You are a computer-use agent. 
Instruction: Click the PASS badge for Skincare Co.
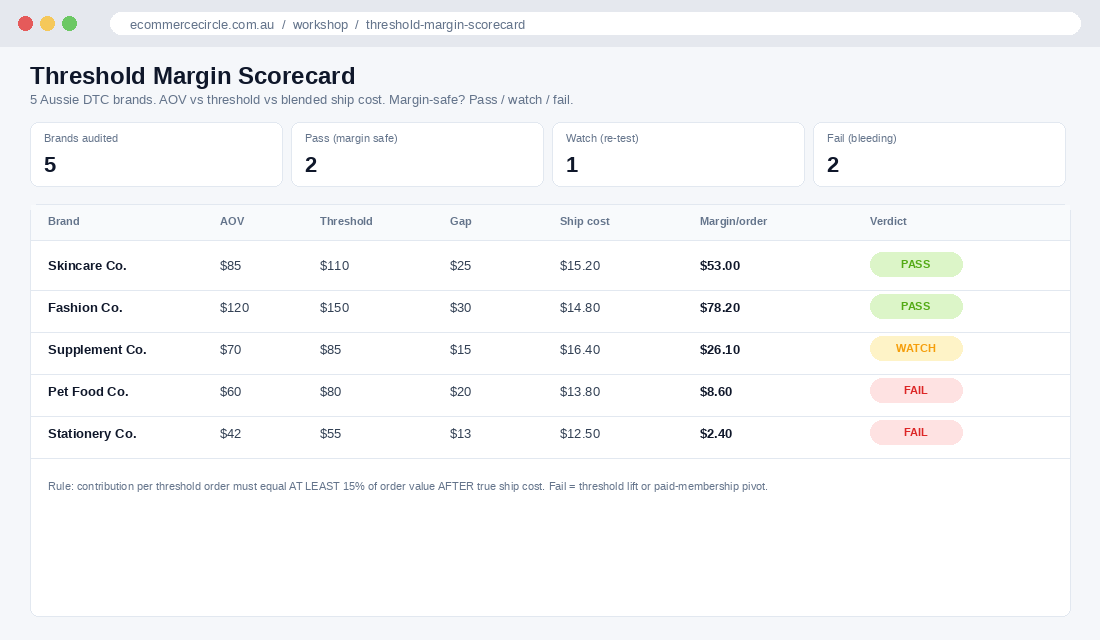[916, 265]
